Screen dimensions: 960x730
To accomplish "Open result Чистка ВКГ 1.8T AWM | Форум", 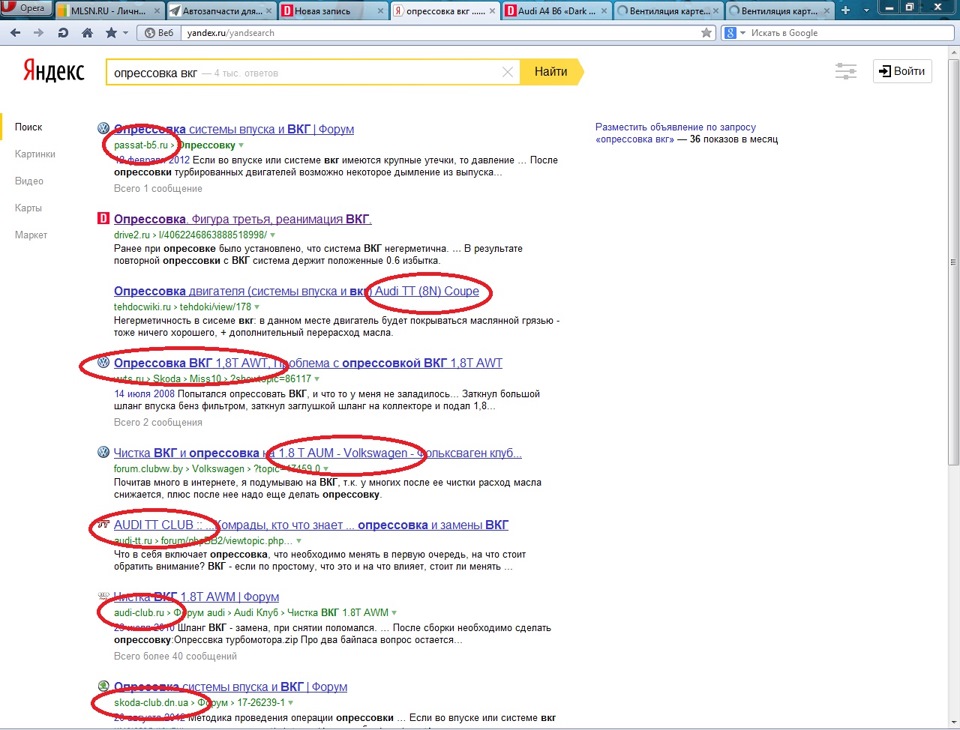I will [197, 596].
